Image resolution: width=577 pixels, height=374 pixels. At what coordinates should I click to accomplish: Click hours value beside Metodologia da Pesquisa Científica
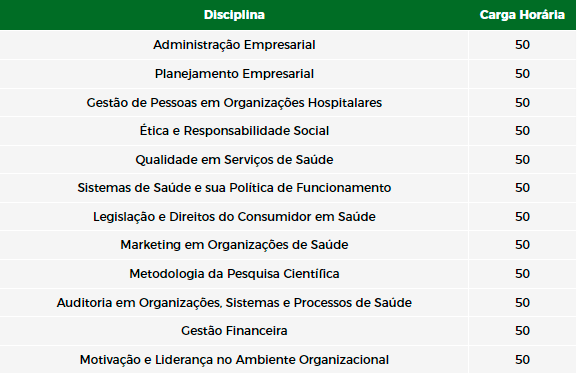click(x=522, y=274)
